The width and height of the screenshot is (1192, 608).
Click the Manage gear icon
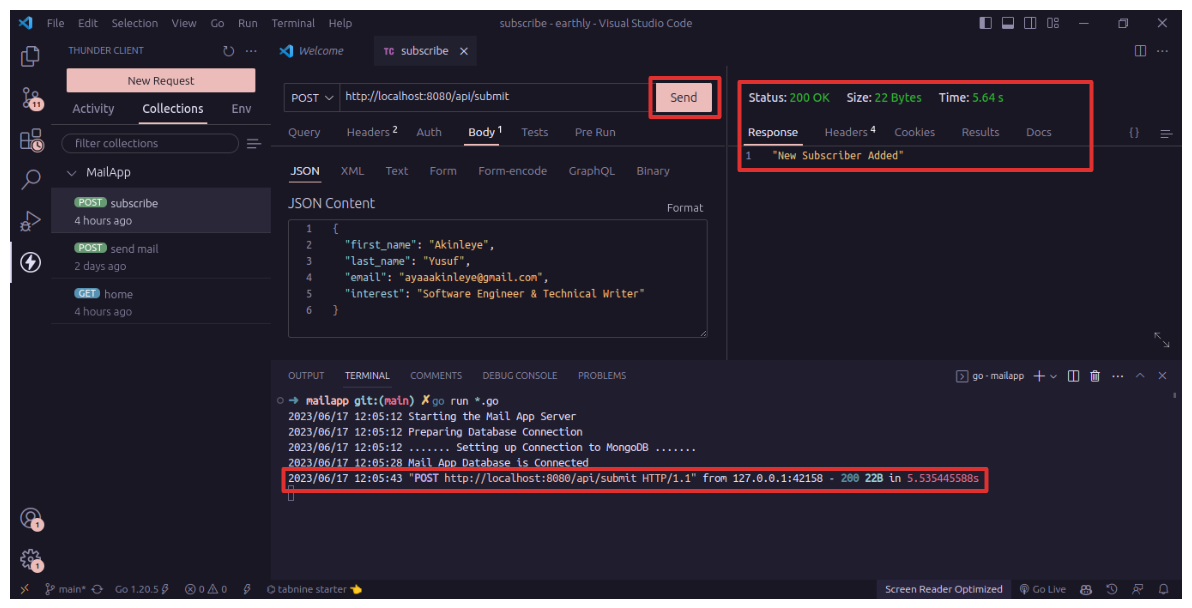pos(30,559)
